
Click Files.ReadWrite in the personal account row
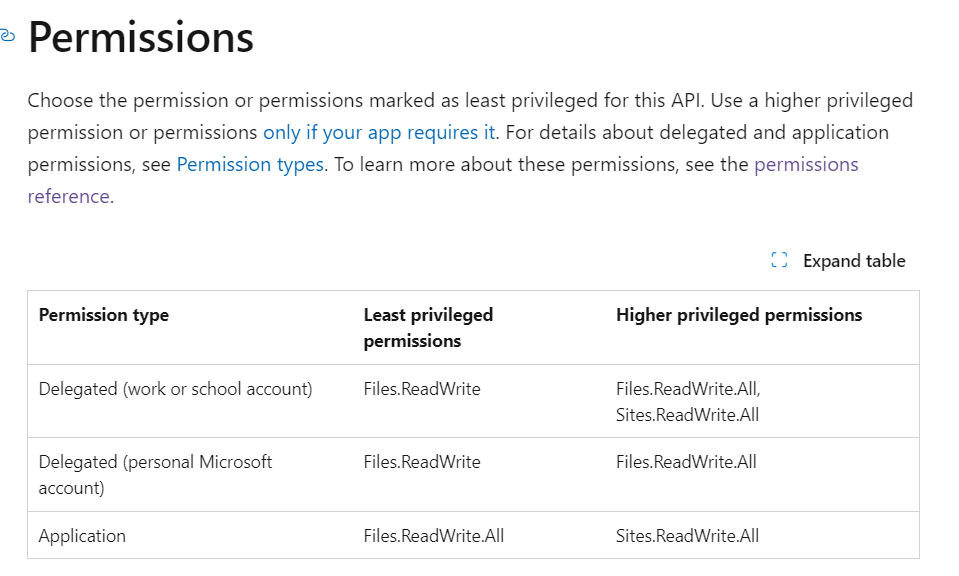tap(422, 462)
